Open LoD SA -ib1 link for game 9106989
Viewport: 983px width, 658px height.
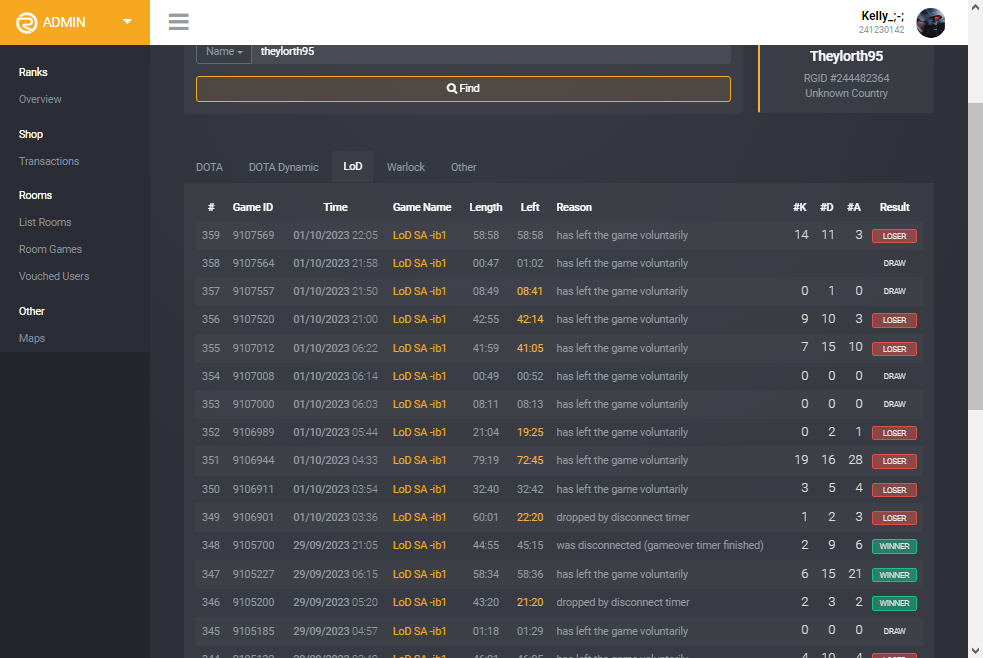419,432
